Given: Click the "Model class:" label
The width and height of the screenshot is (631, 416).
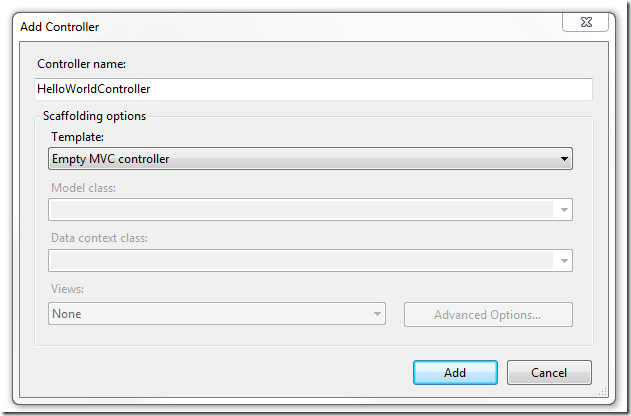Looking at the screenshot, I should (x=83, y=188).
